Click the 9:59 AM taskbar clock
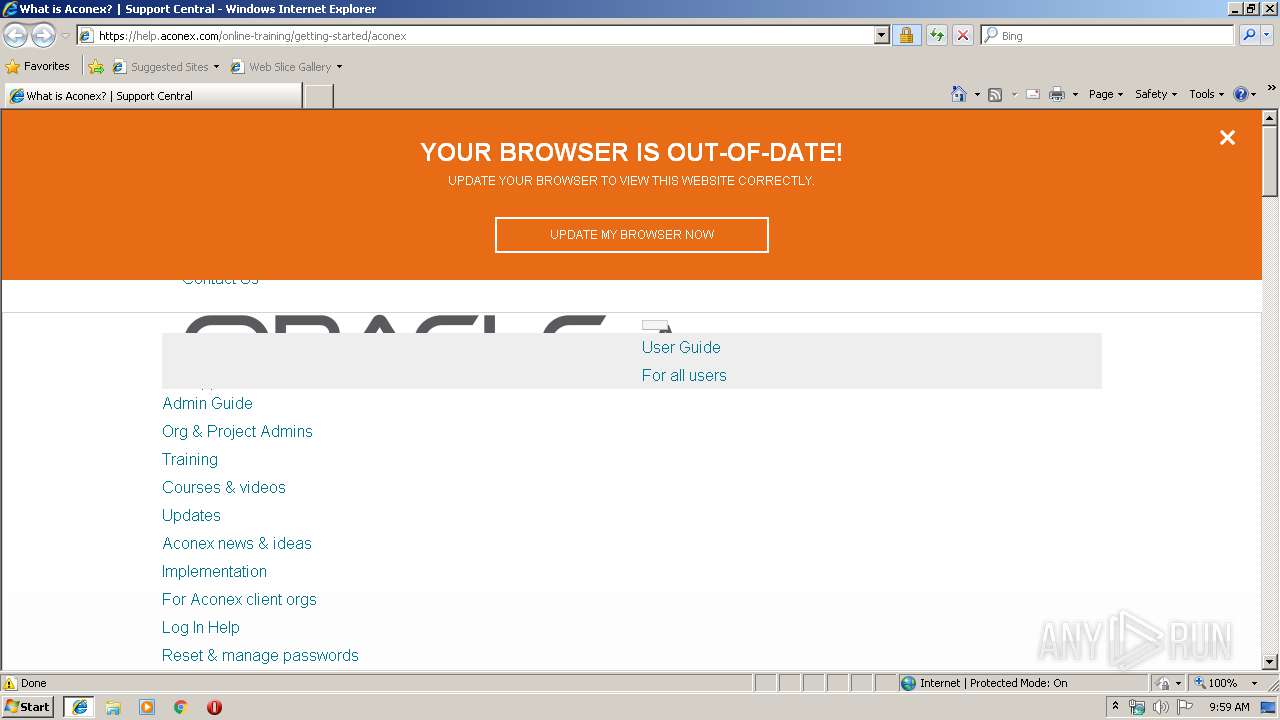Viewport: 1280px width, 720px height. coord(1229,707)
